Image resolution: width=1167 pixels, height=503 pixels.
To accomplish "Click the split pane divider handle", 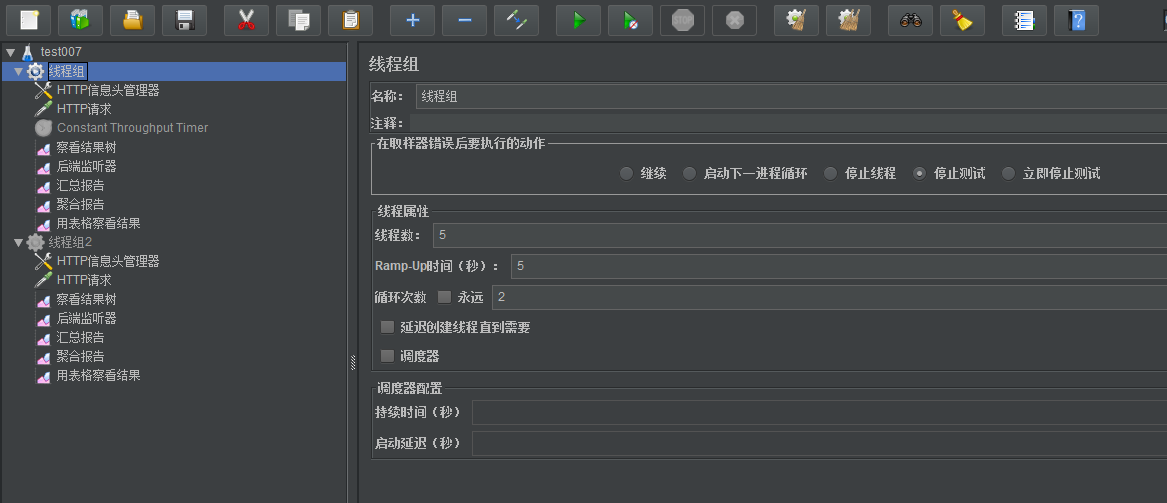I will (x=353, y=362).
